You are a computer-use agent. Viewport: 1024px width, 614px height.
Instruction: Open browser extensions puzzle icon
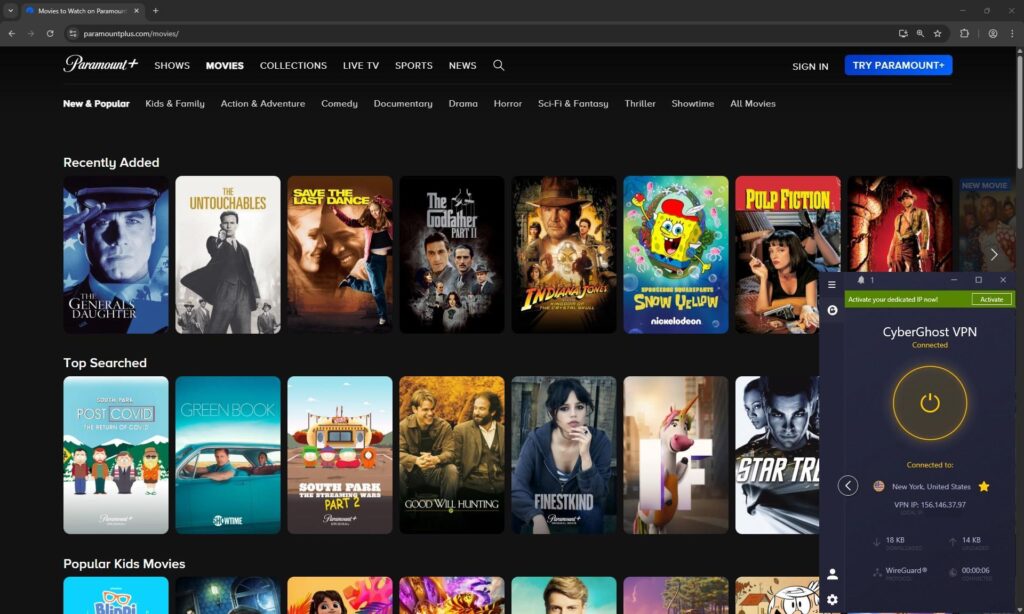[964, 33]
